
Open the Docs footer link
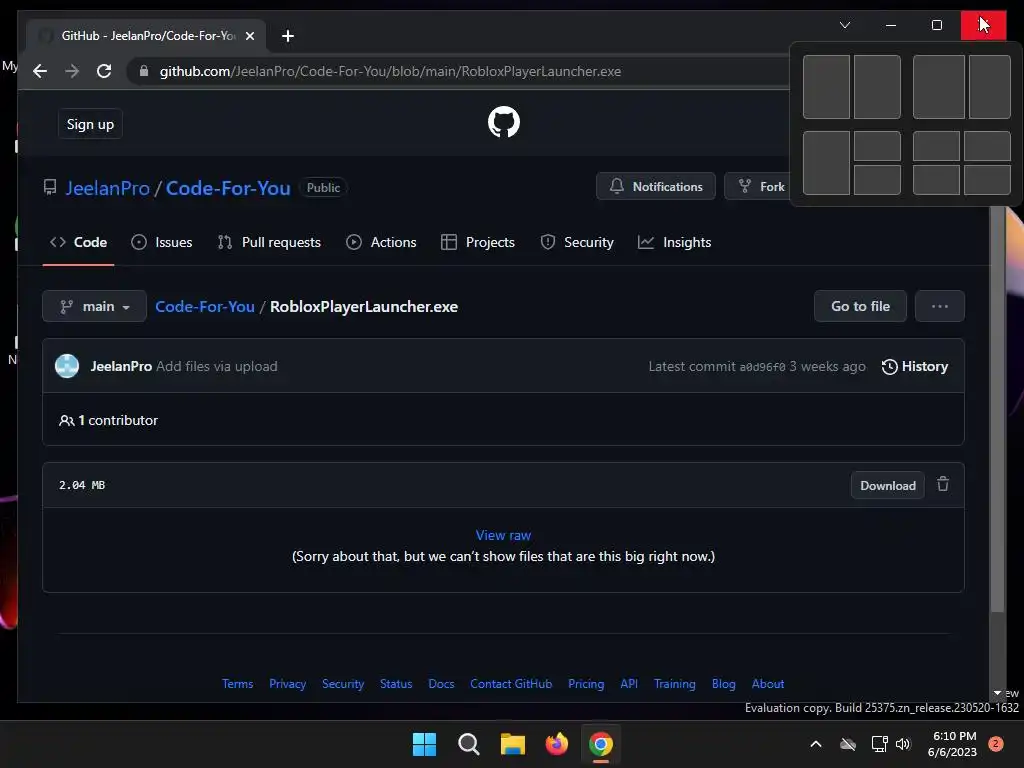(441, 684)
